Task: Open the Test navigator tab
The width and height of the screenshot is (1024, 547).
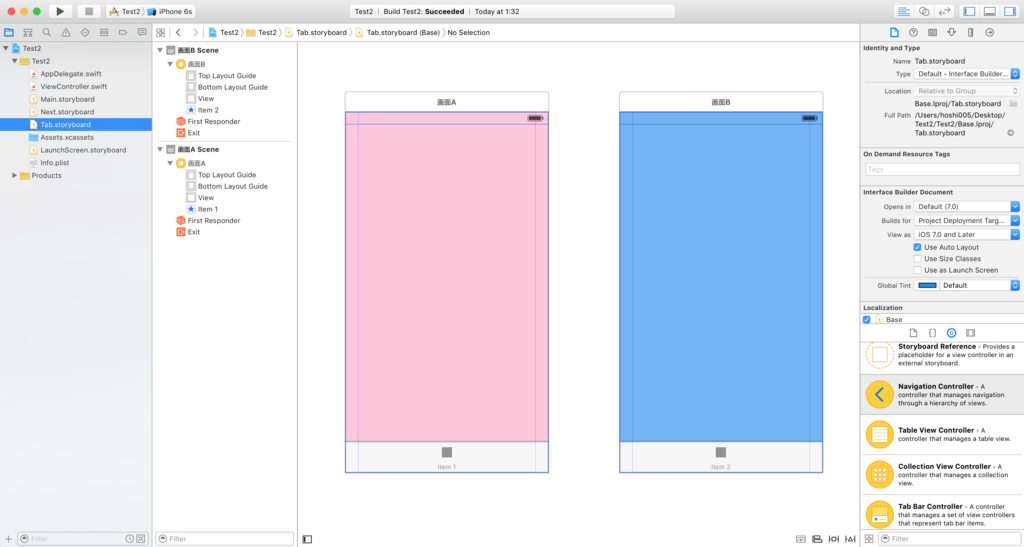Action: (x=85, y=32)
